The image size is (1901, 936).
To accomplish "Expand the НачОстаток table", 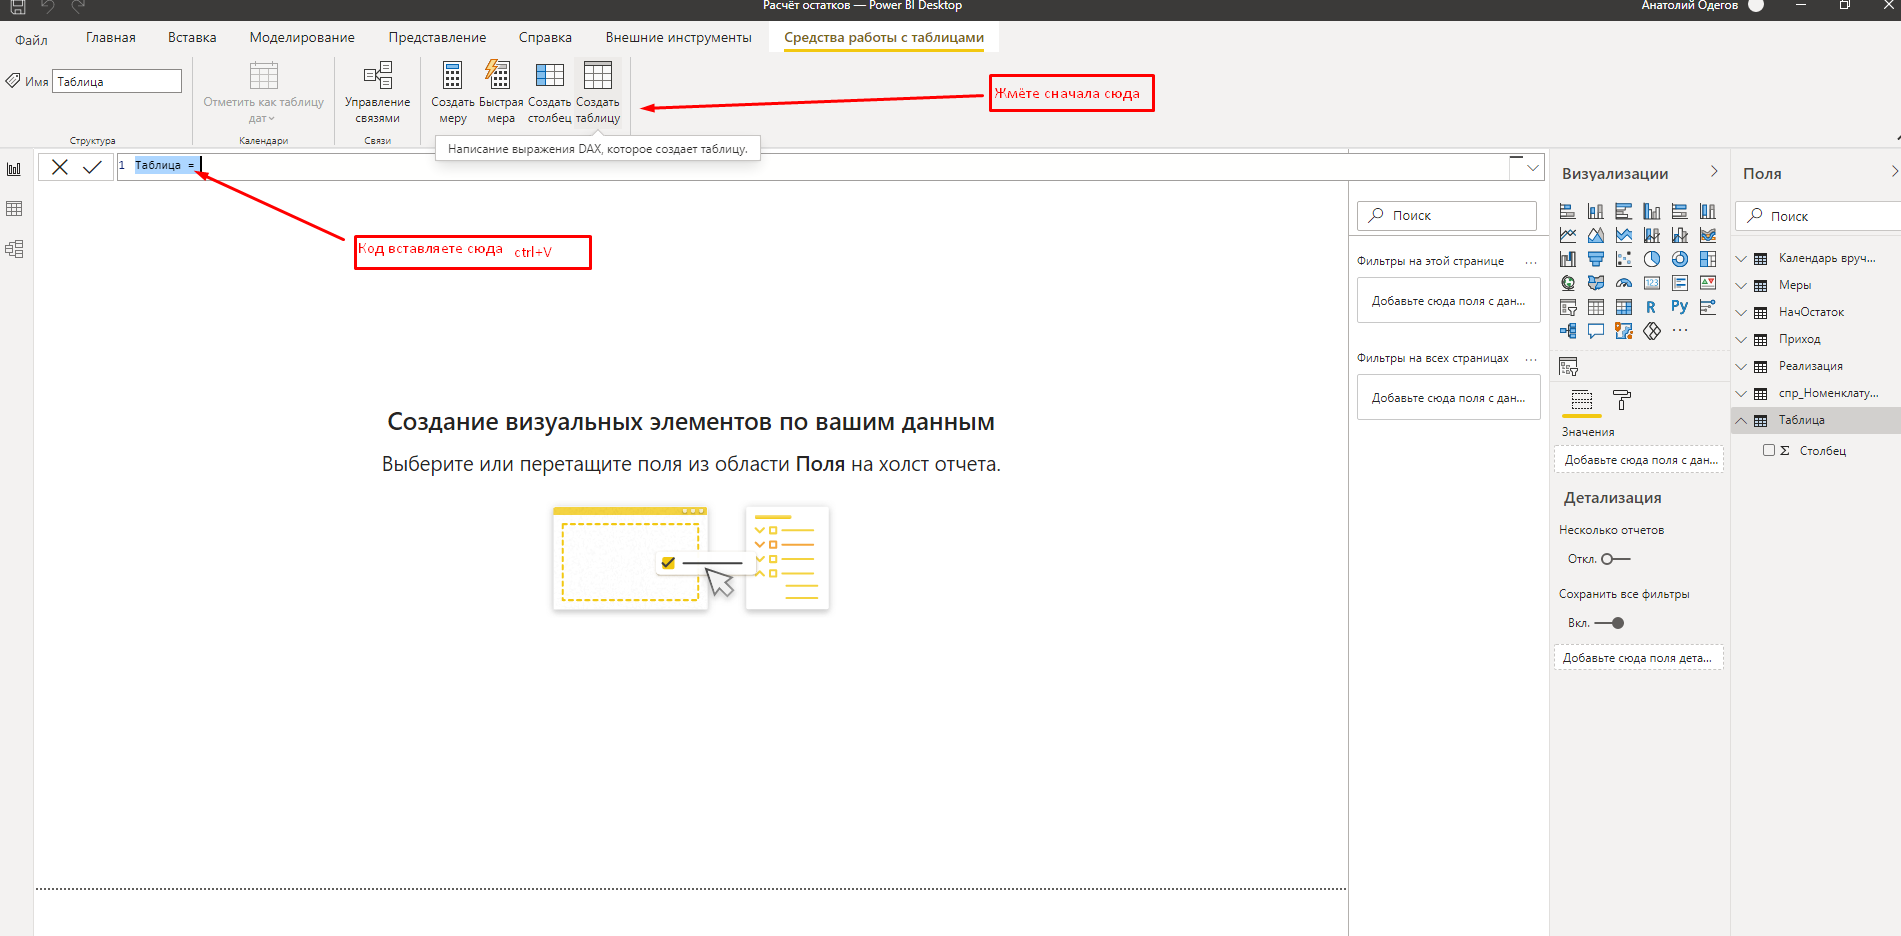I will 1741,312.
